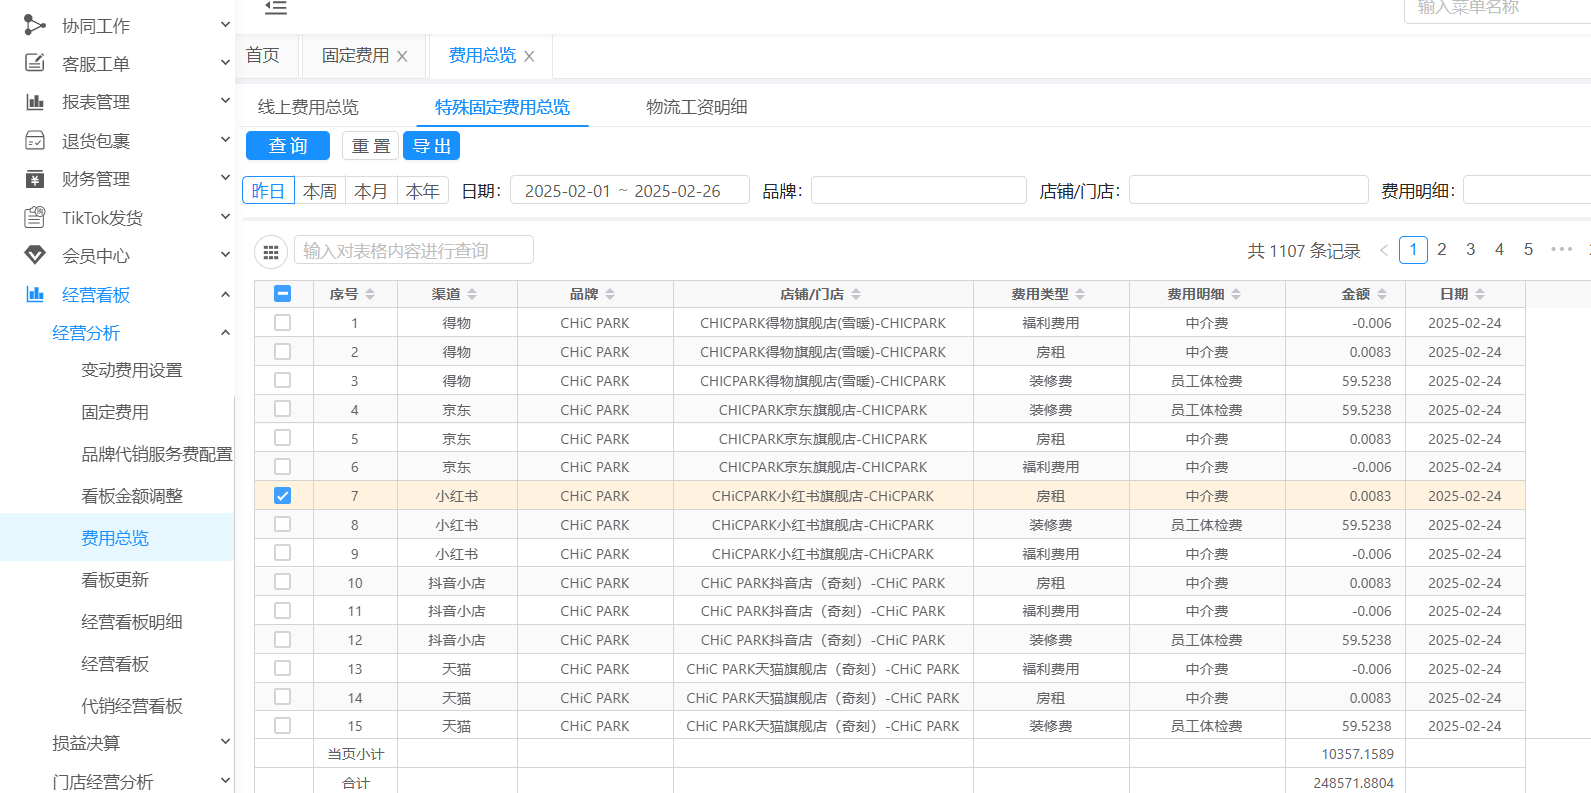Uncheck the checkbox for row 7
The image size is (1591, 793).
(x=283, y=496)
